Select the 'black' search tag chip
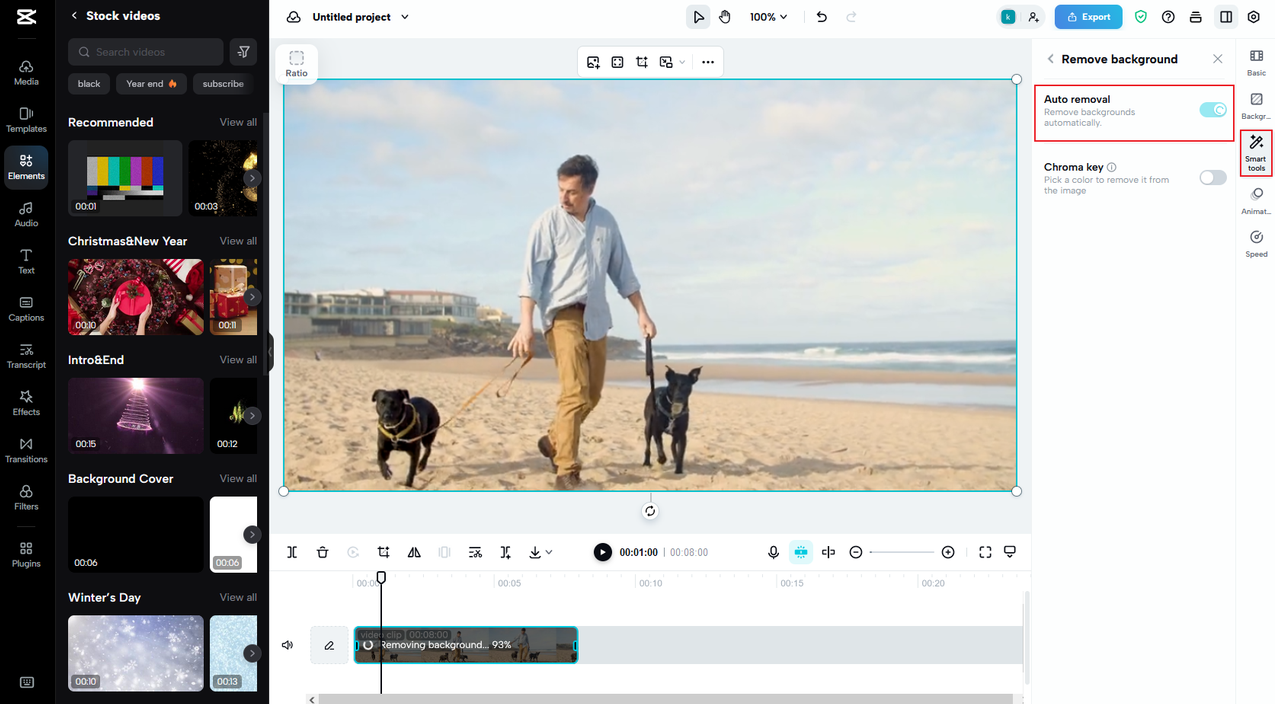 click(89, 84)
